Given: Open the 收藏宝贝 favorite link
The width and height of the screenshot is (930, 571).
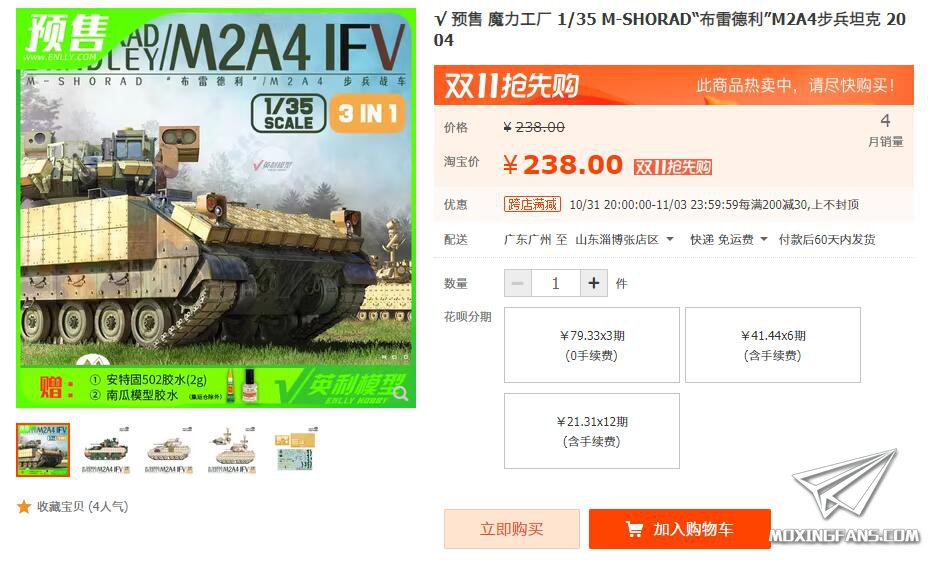Looking at the screenshot, I should tap(82, 506).
